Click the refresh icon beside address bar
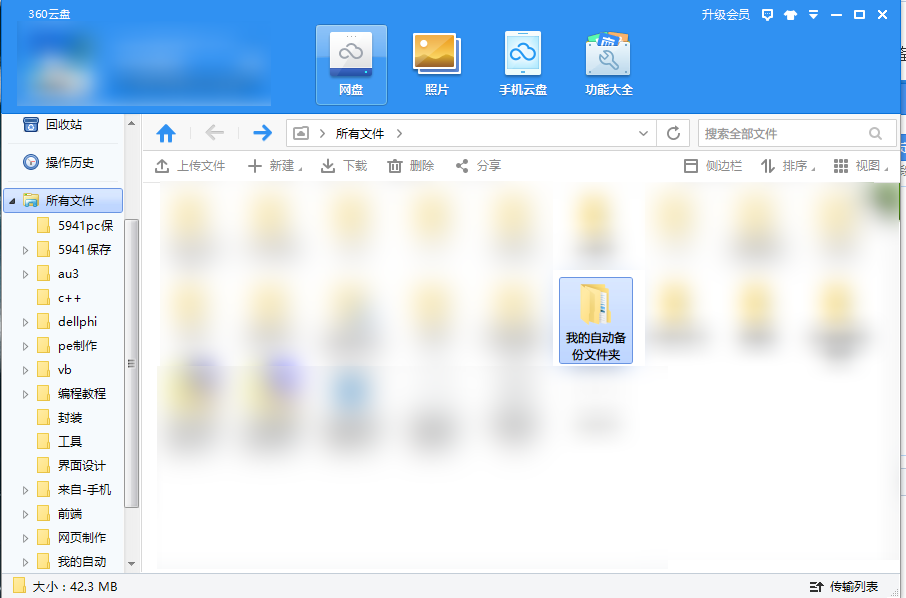 click(673, 133)
